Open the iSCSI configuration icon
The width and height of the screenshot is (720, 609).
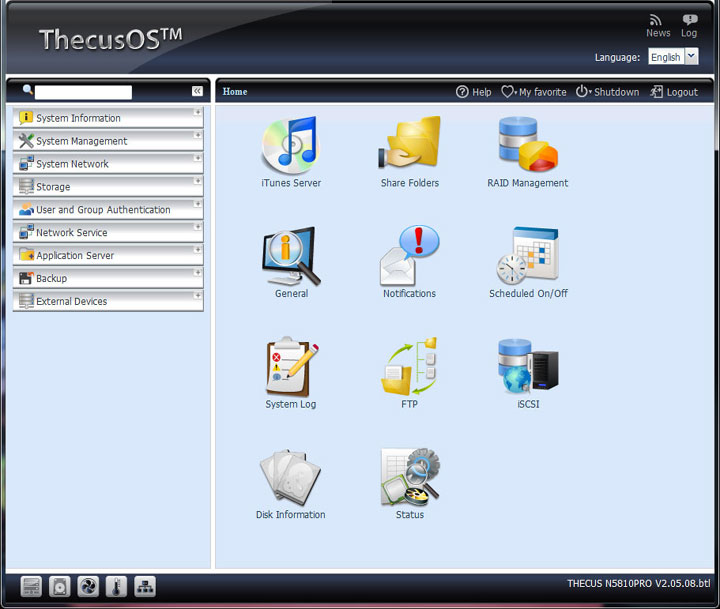[x=527, y=368]
